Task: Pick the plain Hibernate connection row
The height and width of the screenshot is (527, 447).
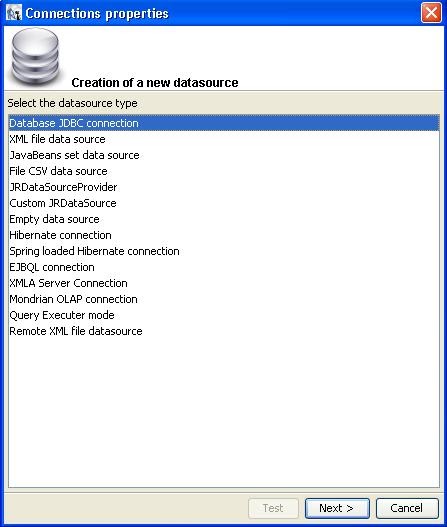Action: click(x=224, y=235)
